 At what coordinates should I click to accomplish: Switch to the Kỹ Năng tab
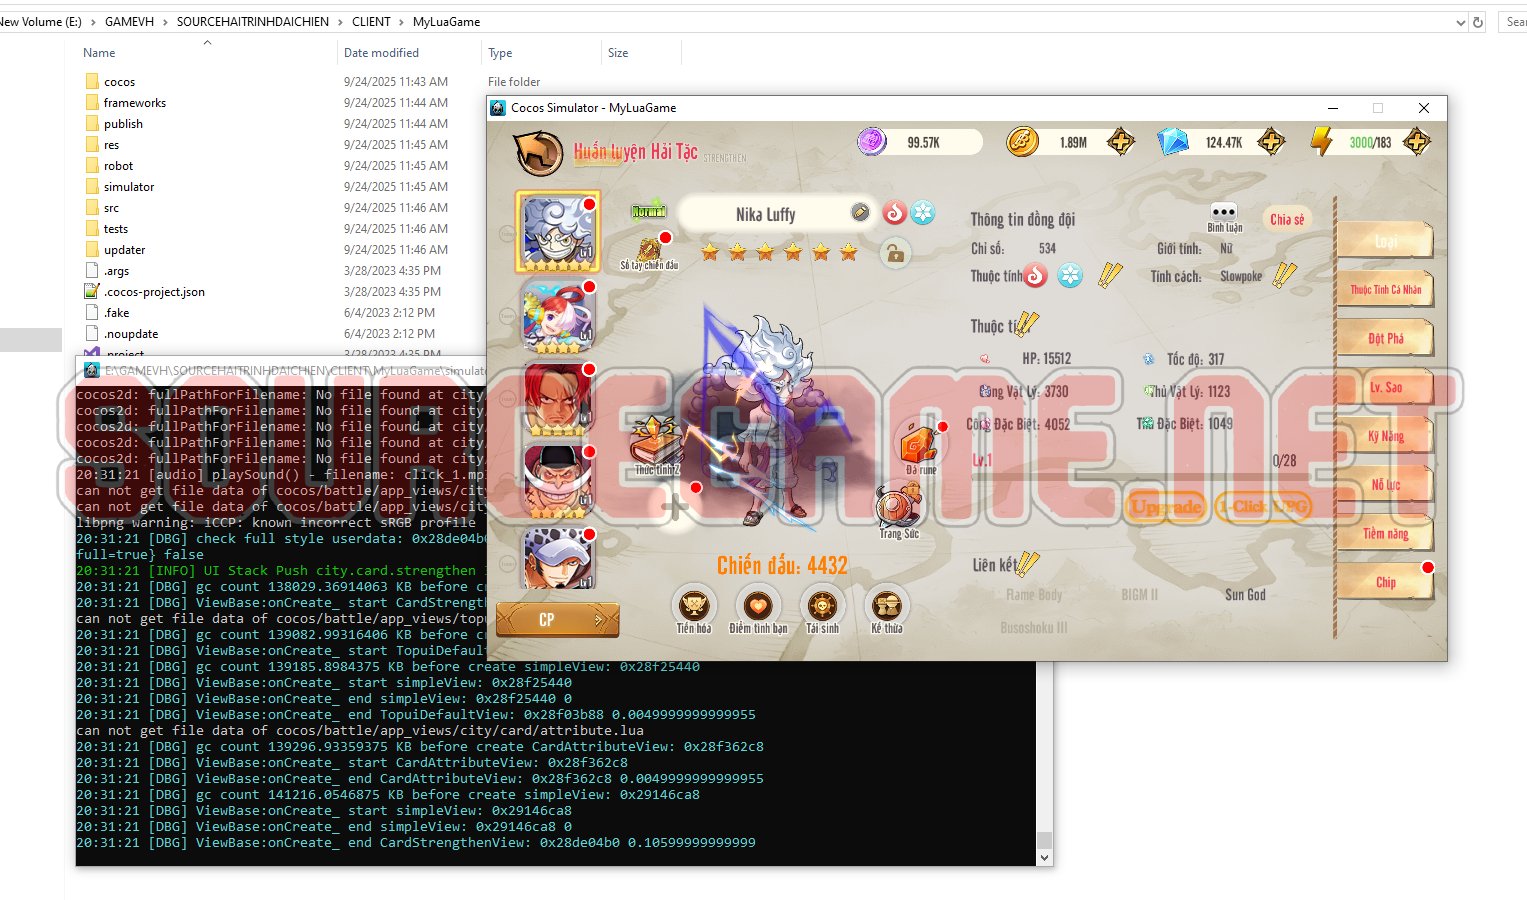coord(1385,436)
